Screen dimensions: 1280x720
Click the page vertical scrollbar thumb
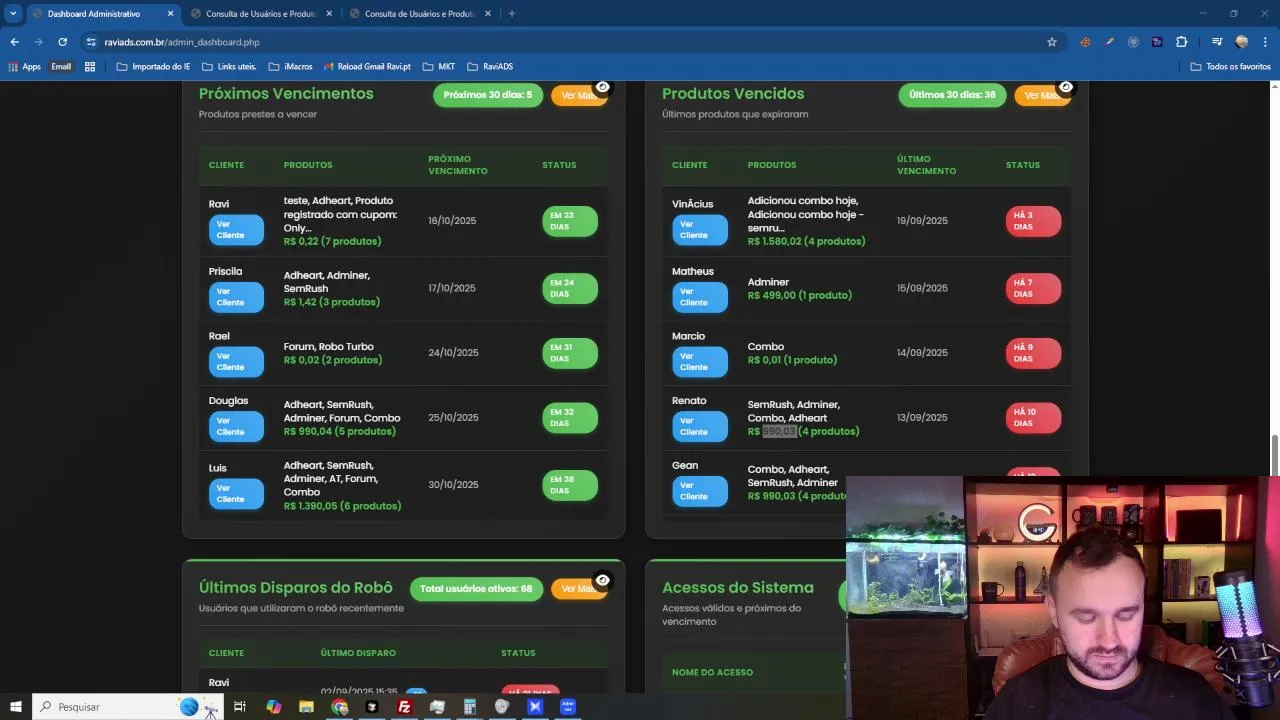coord(1274,456)
